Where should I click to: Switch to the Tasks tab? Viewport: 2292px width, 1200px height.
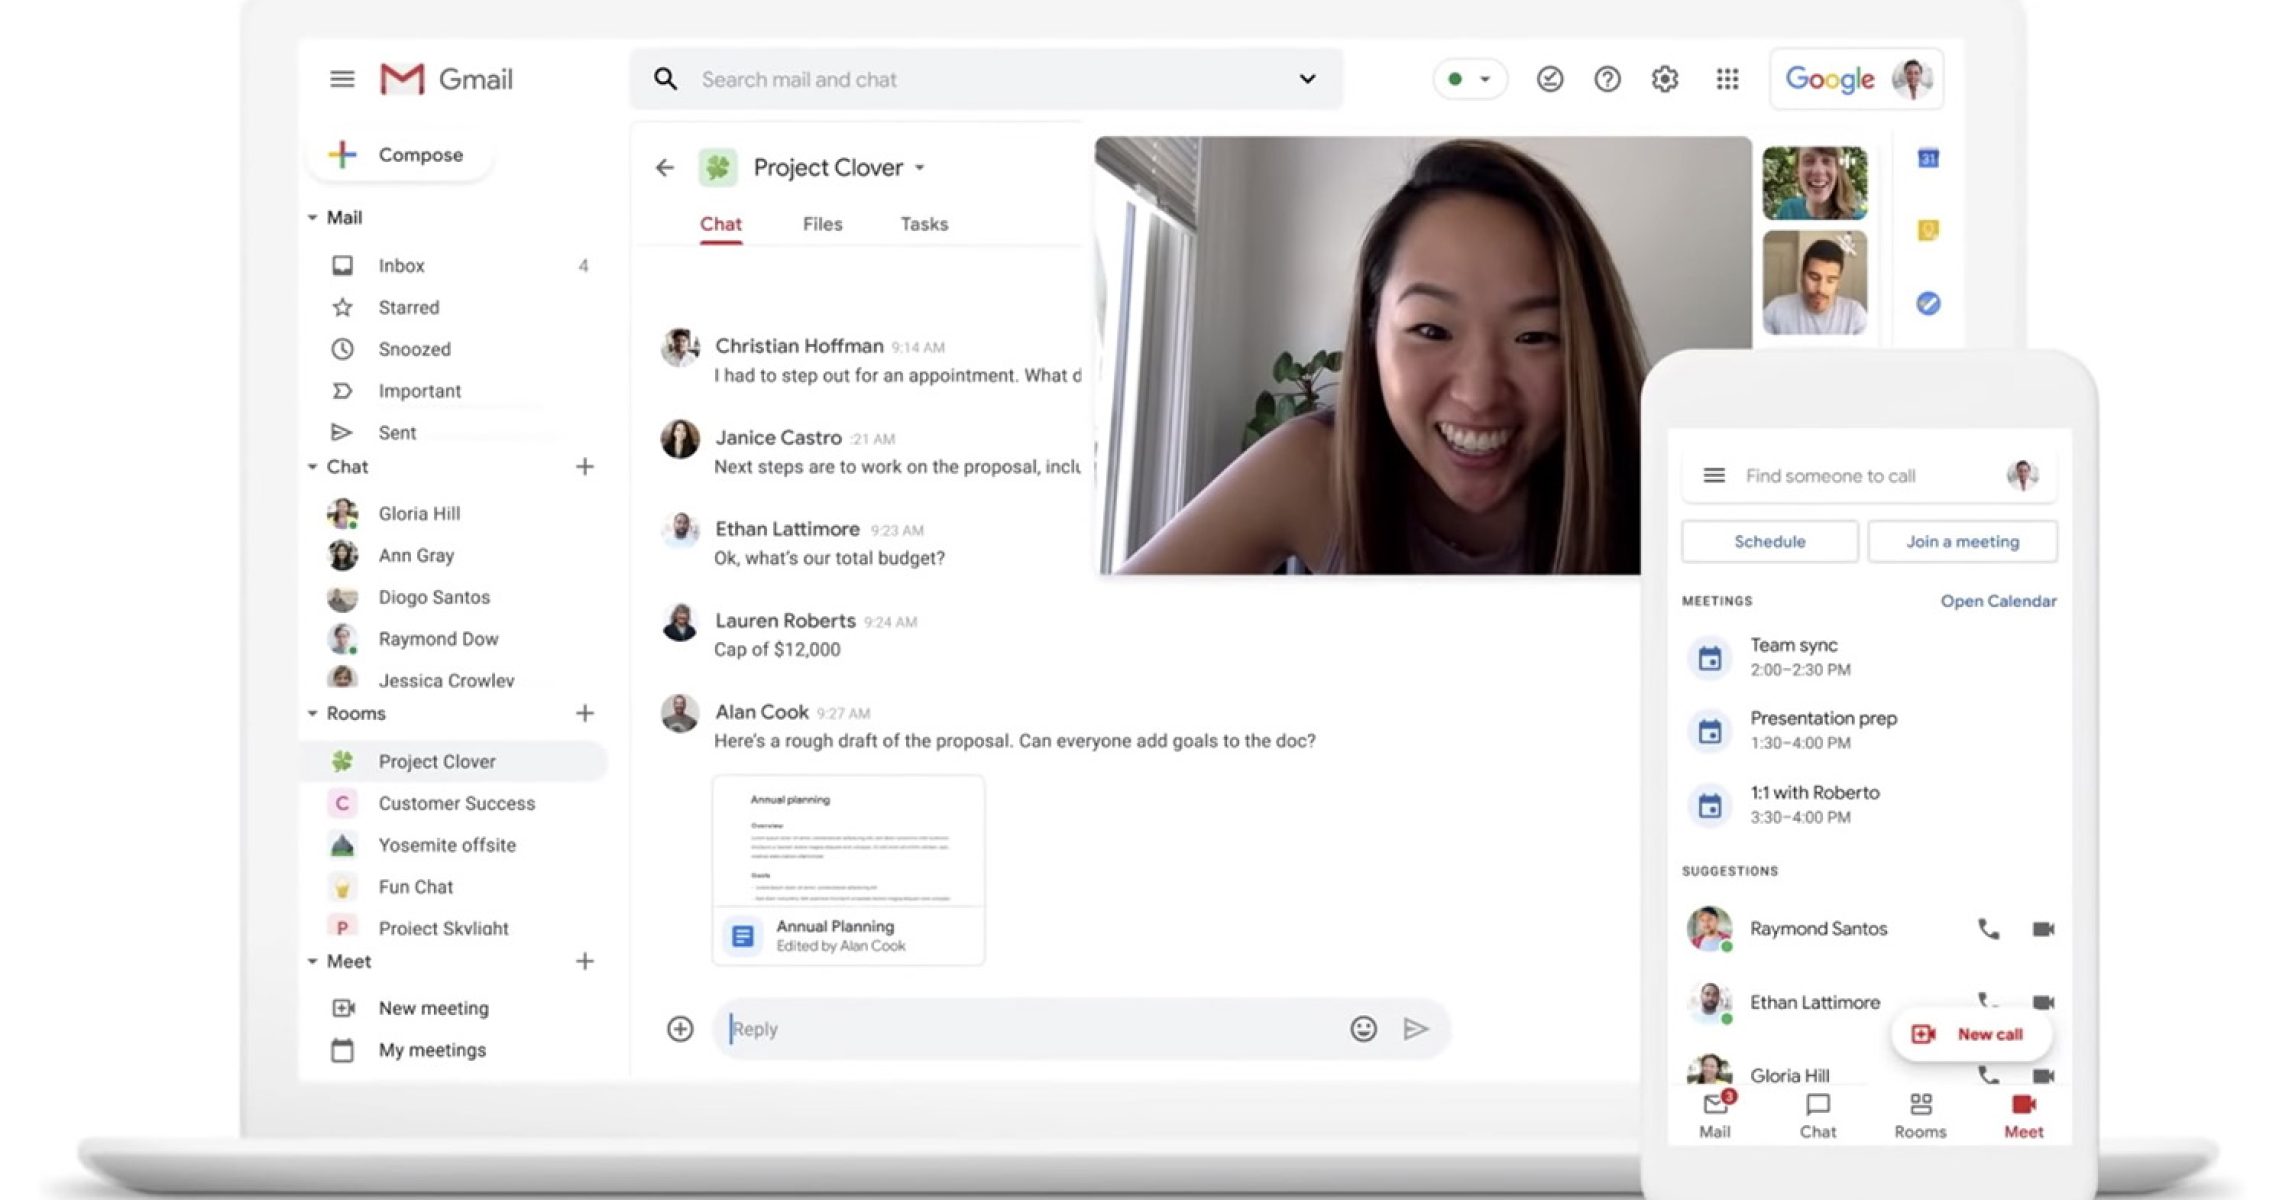pyautogui.click(x=924, y=224)
